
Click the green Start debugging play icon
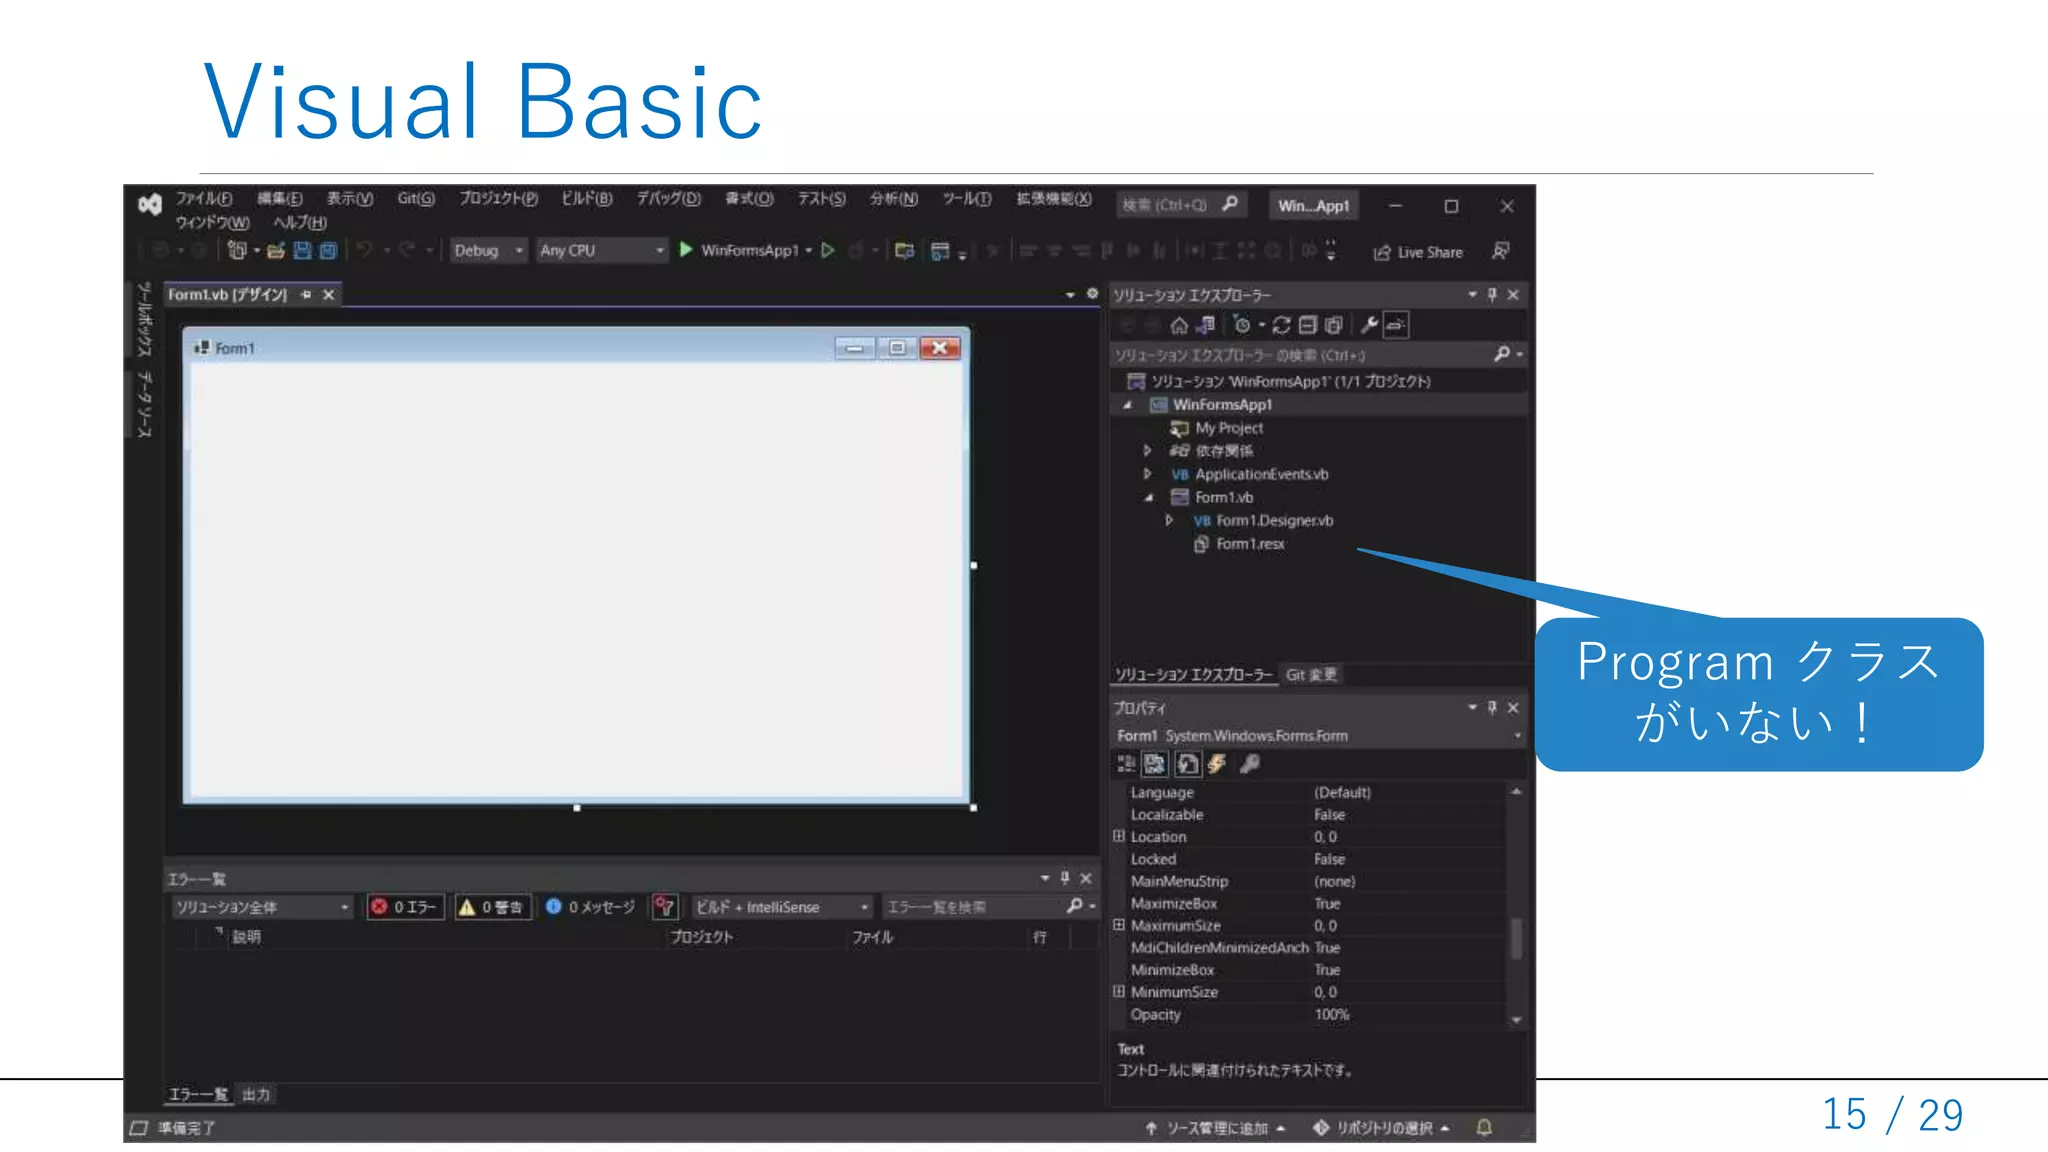686,250
